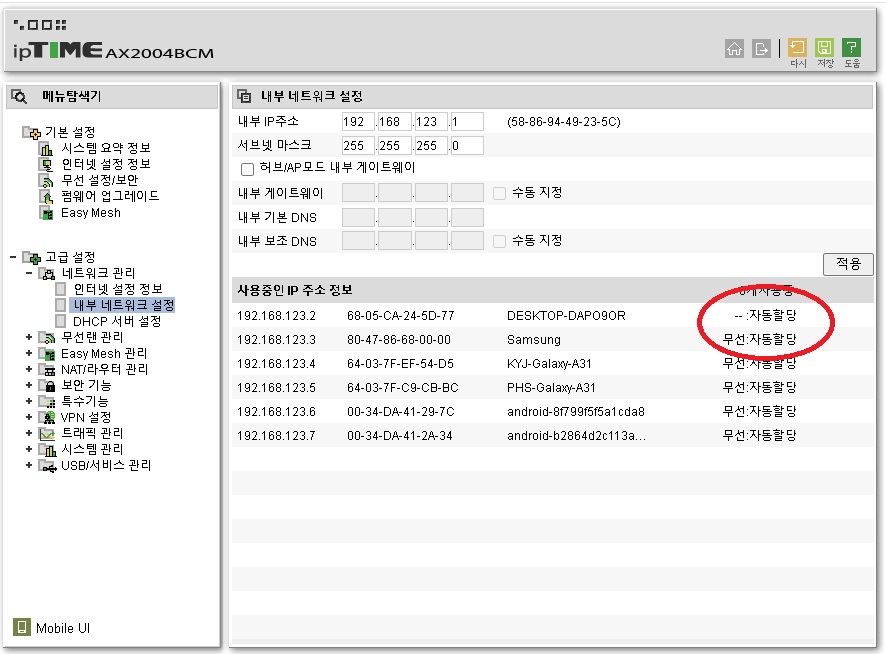The image size is (886, 654).
Task: Click the 기본 설정 folder icon
Action: 32,132
